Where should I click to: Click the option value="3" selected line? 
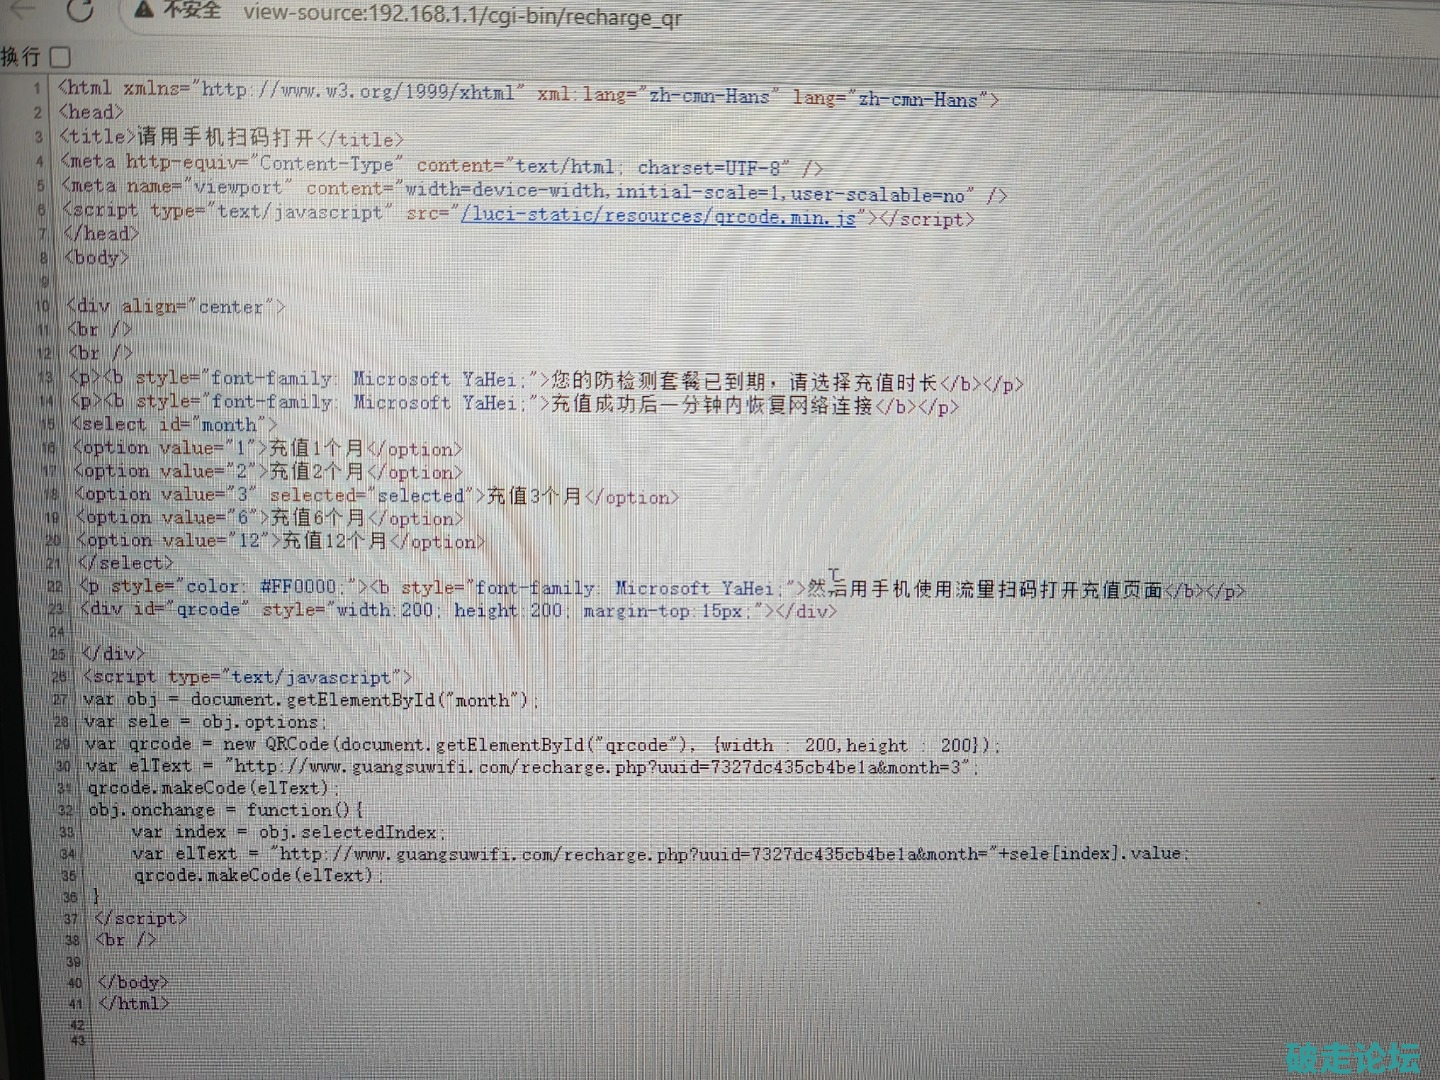pos(376,495)
